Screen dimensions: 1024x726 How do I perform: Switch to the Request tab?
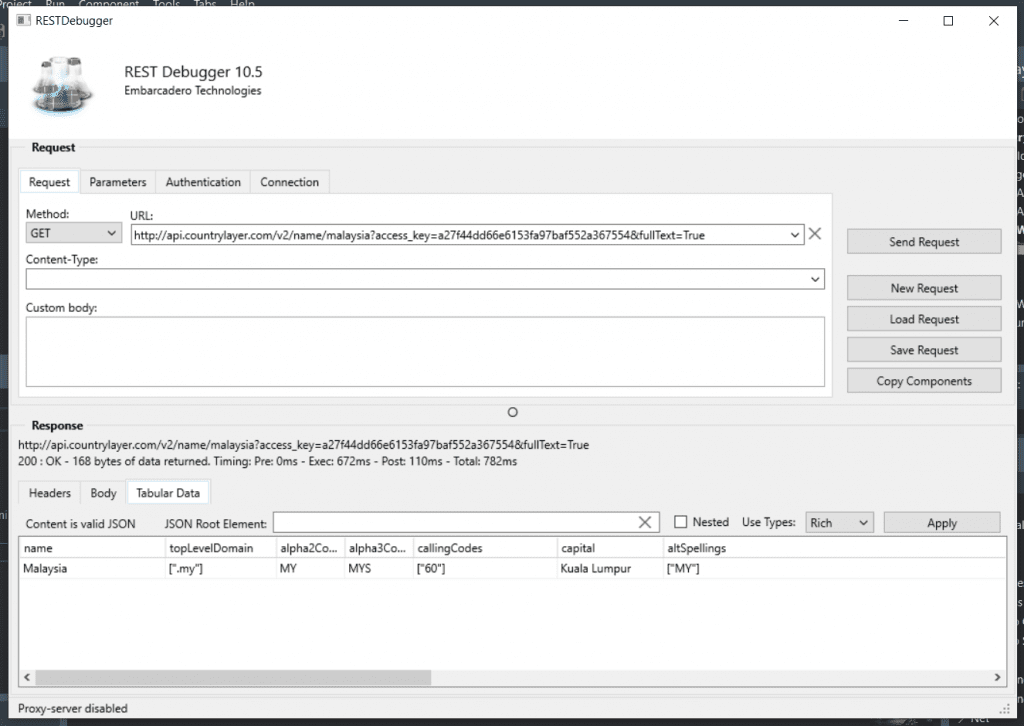pyautogui.click(x=49, y=182)
